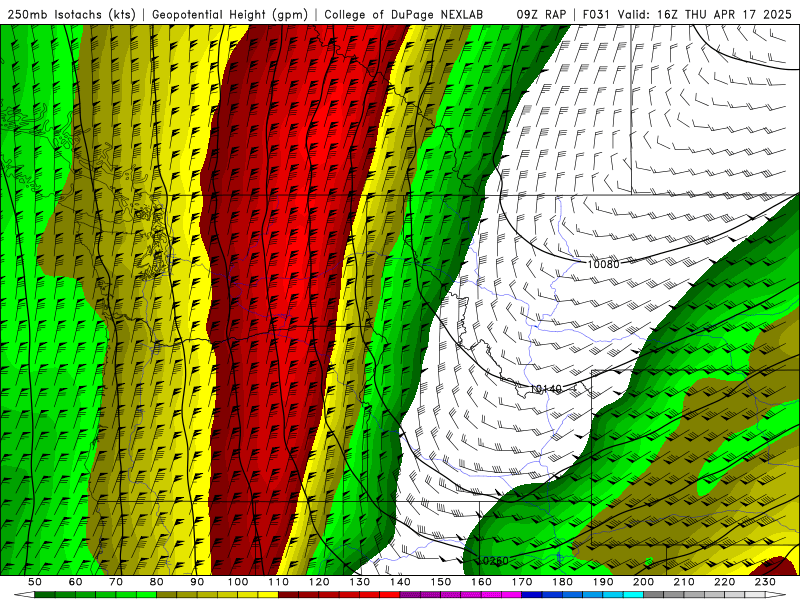Click the "College of DuPage NEXLAB" text
The height and width of the screenshot is (600, 800).
point(404,15)
